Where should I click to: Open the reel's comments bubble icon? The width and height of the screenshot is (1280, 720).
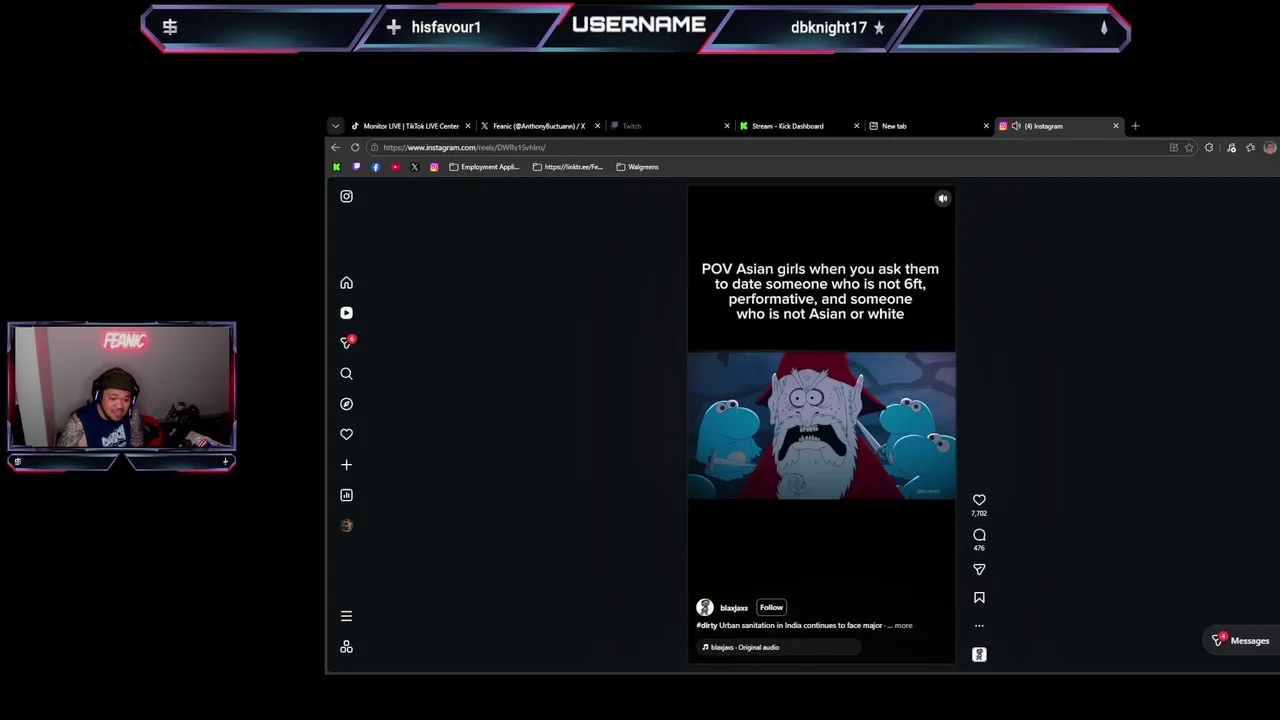point(979,535)
